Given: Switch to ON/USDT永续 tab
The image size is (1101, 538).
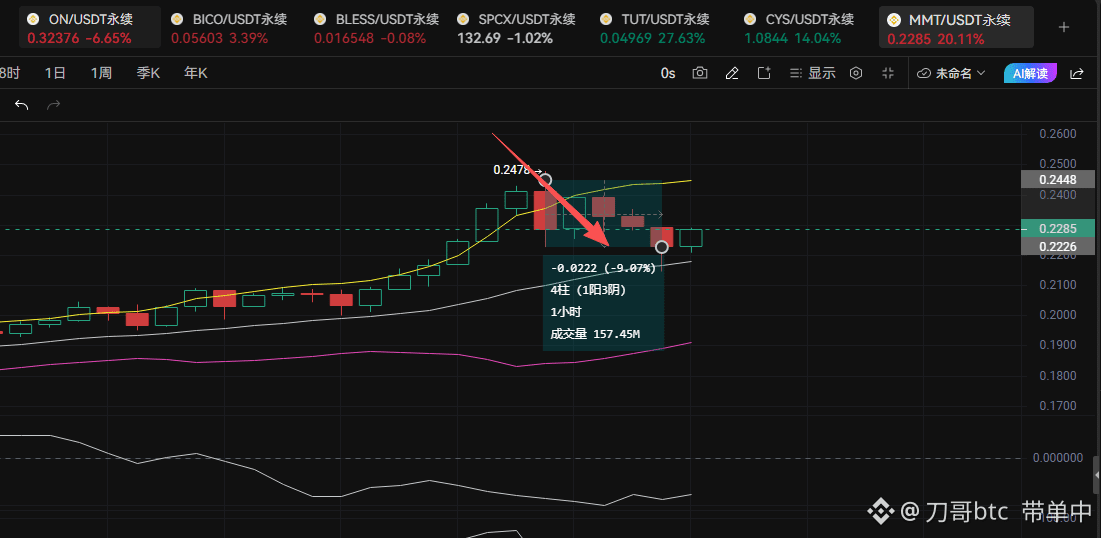Looking at the screenshot, I should coord(89,28).
